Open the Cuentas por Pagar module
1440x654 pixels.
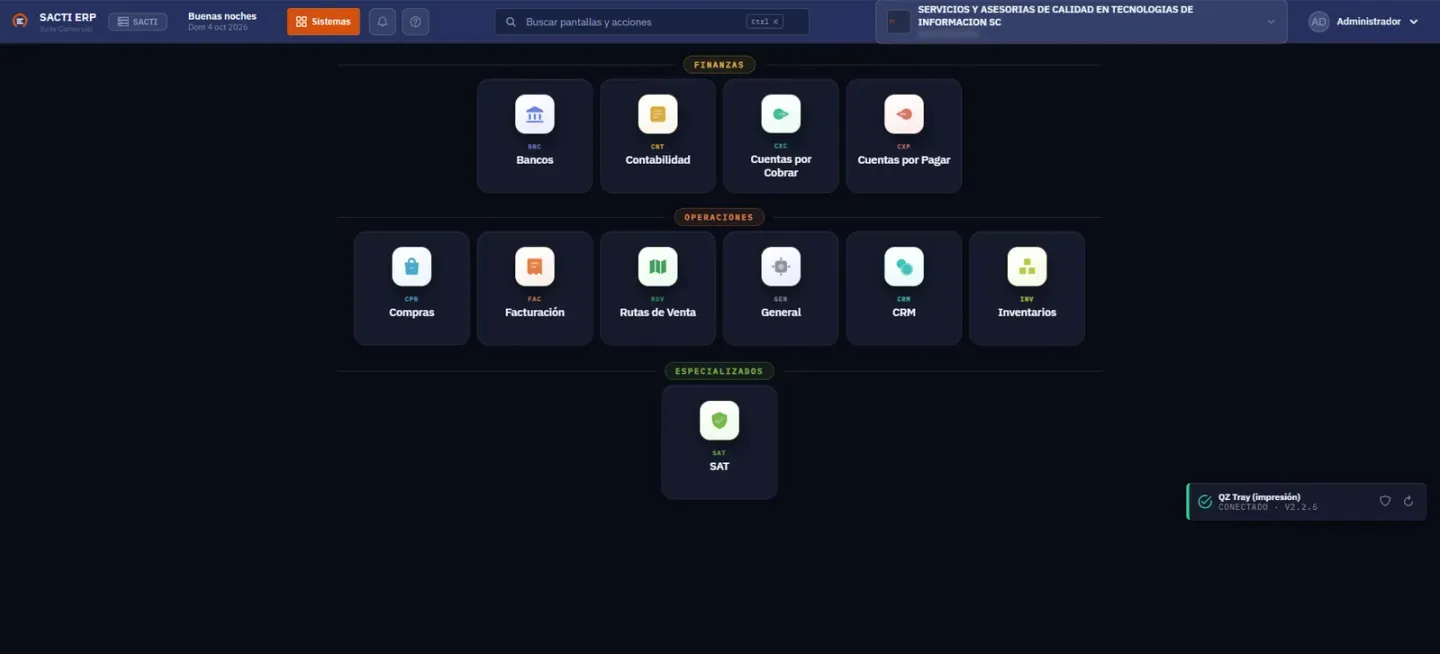pos(904,136)
